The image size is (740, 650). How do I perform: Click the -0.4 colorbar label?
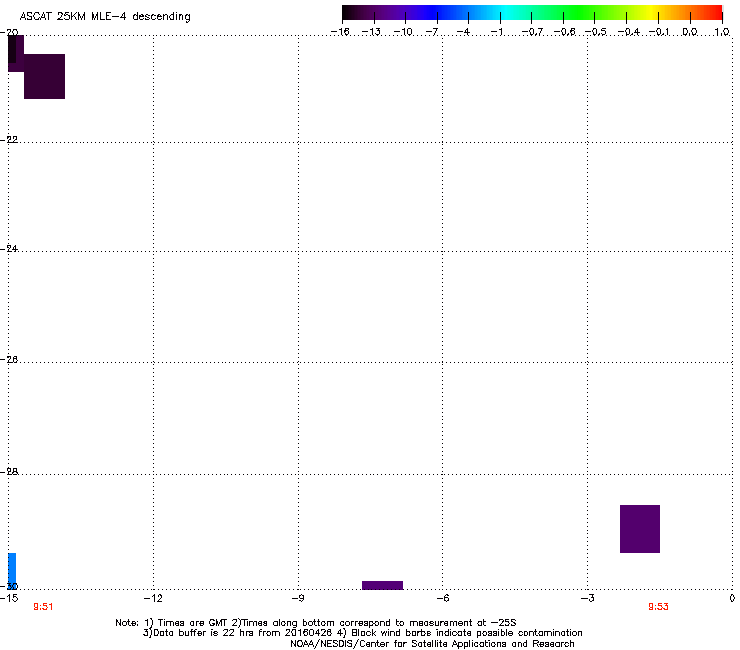629,32
